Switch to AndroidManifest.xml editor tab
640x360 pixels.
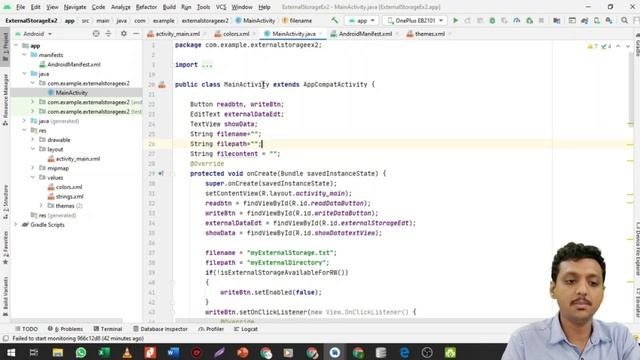365,34
